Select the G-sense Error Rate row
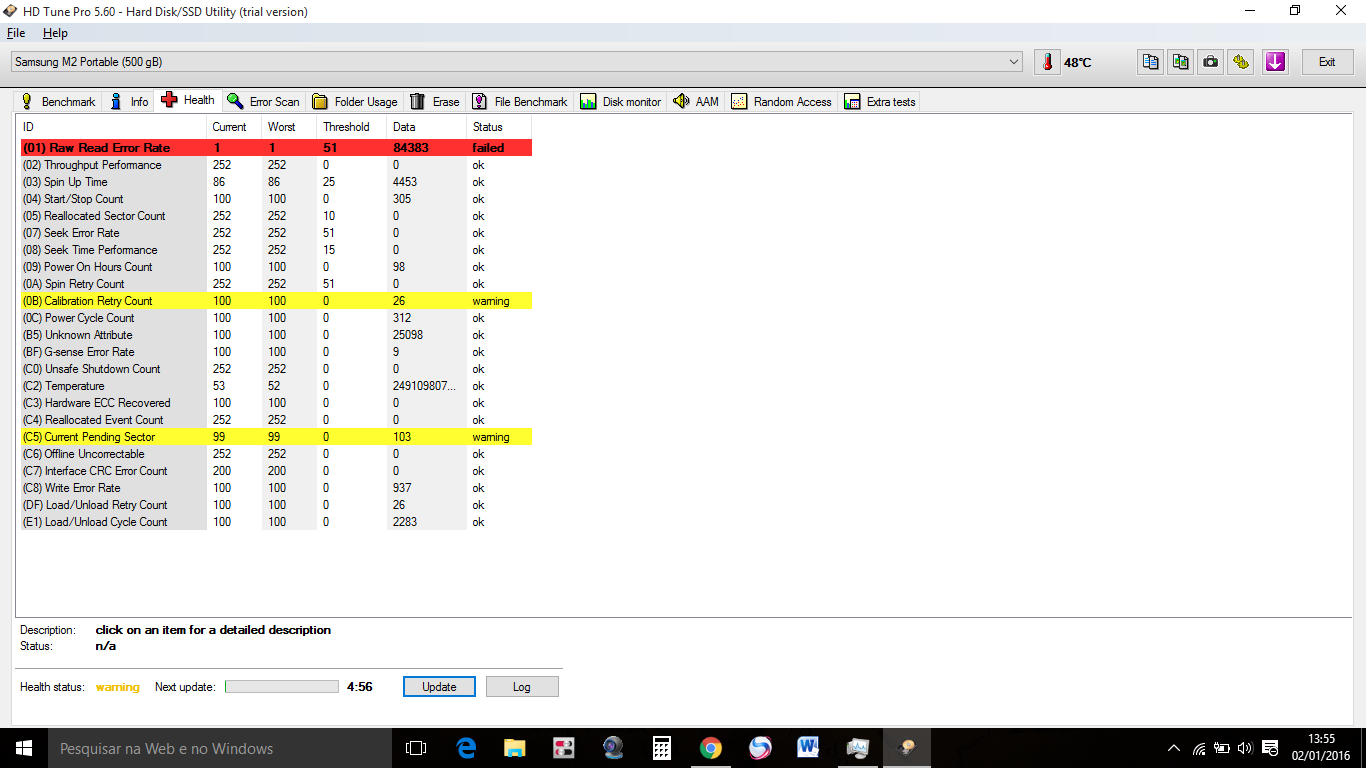 [x=276, y=352]
